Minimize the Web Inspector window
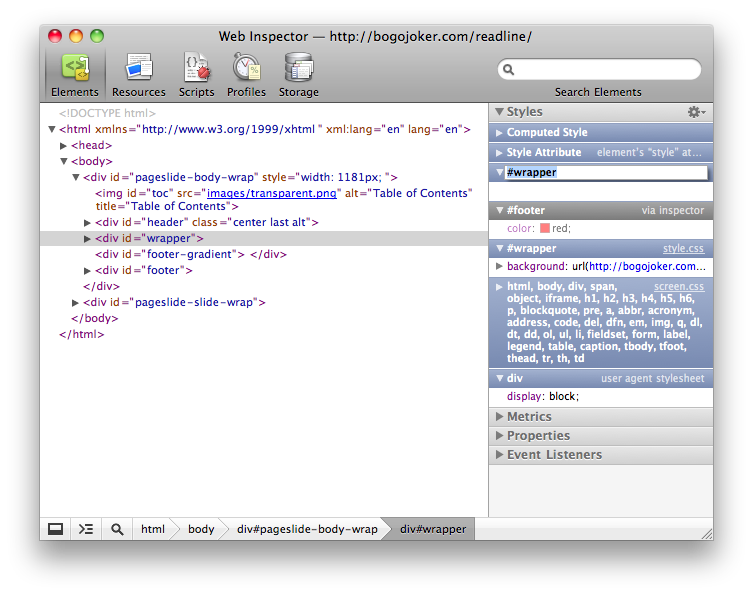Screen dimensions: 753x595 [x=76, y=36]
